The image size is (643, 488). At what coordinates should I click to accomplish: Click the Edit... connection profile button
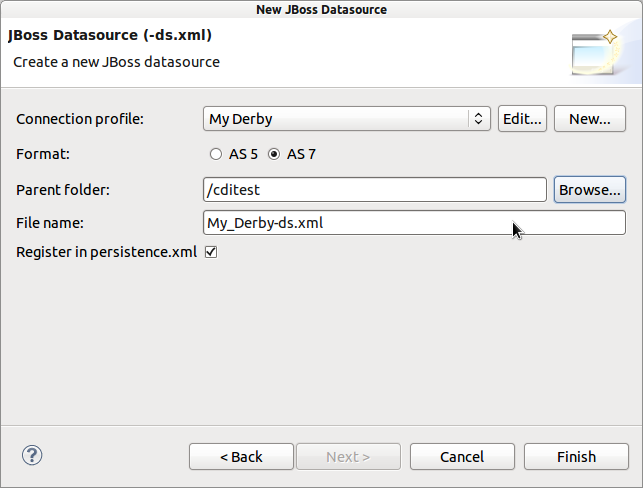point(522,119)
